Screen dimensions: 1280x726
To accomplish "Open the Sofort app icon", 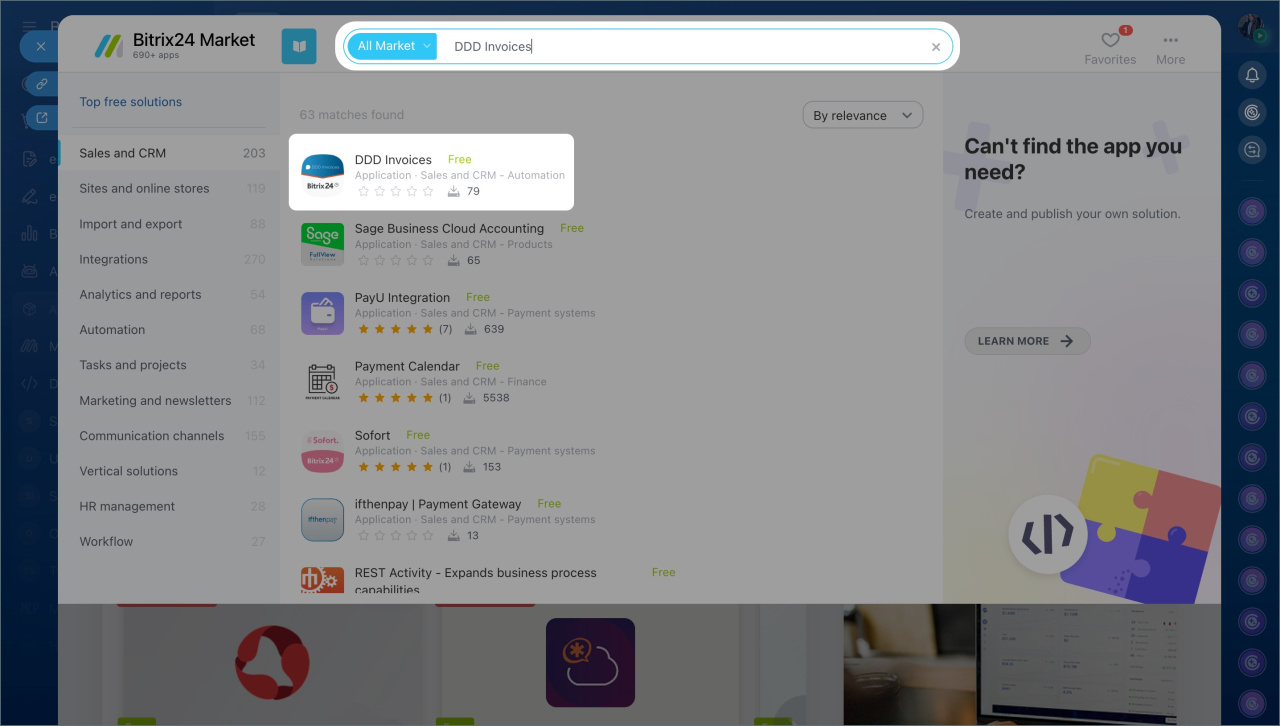I will click(x=322, y=451).
